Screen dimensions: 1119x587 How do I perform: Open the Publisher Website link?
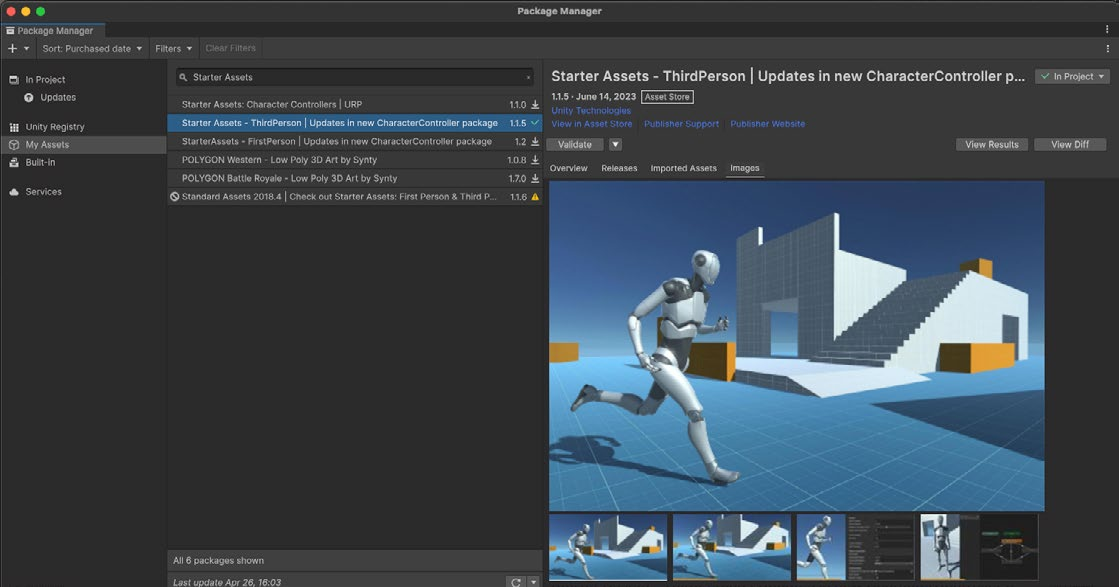[767, 123]
